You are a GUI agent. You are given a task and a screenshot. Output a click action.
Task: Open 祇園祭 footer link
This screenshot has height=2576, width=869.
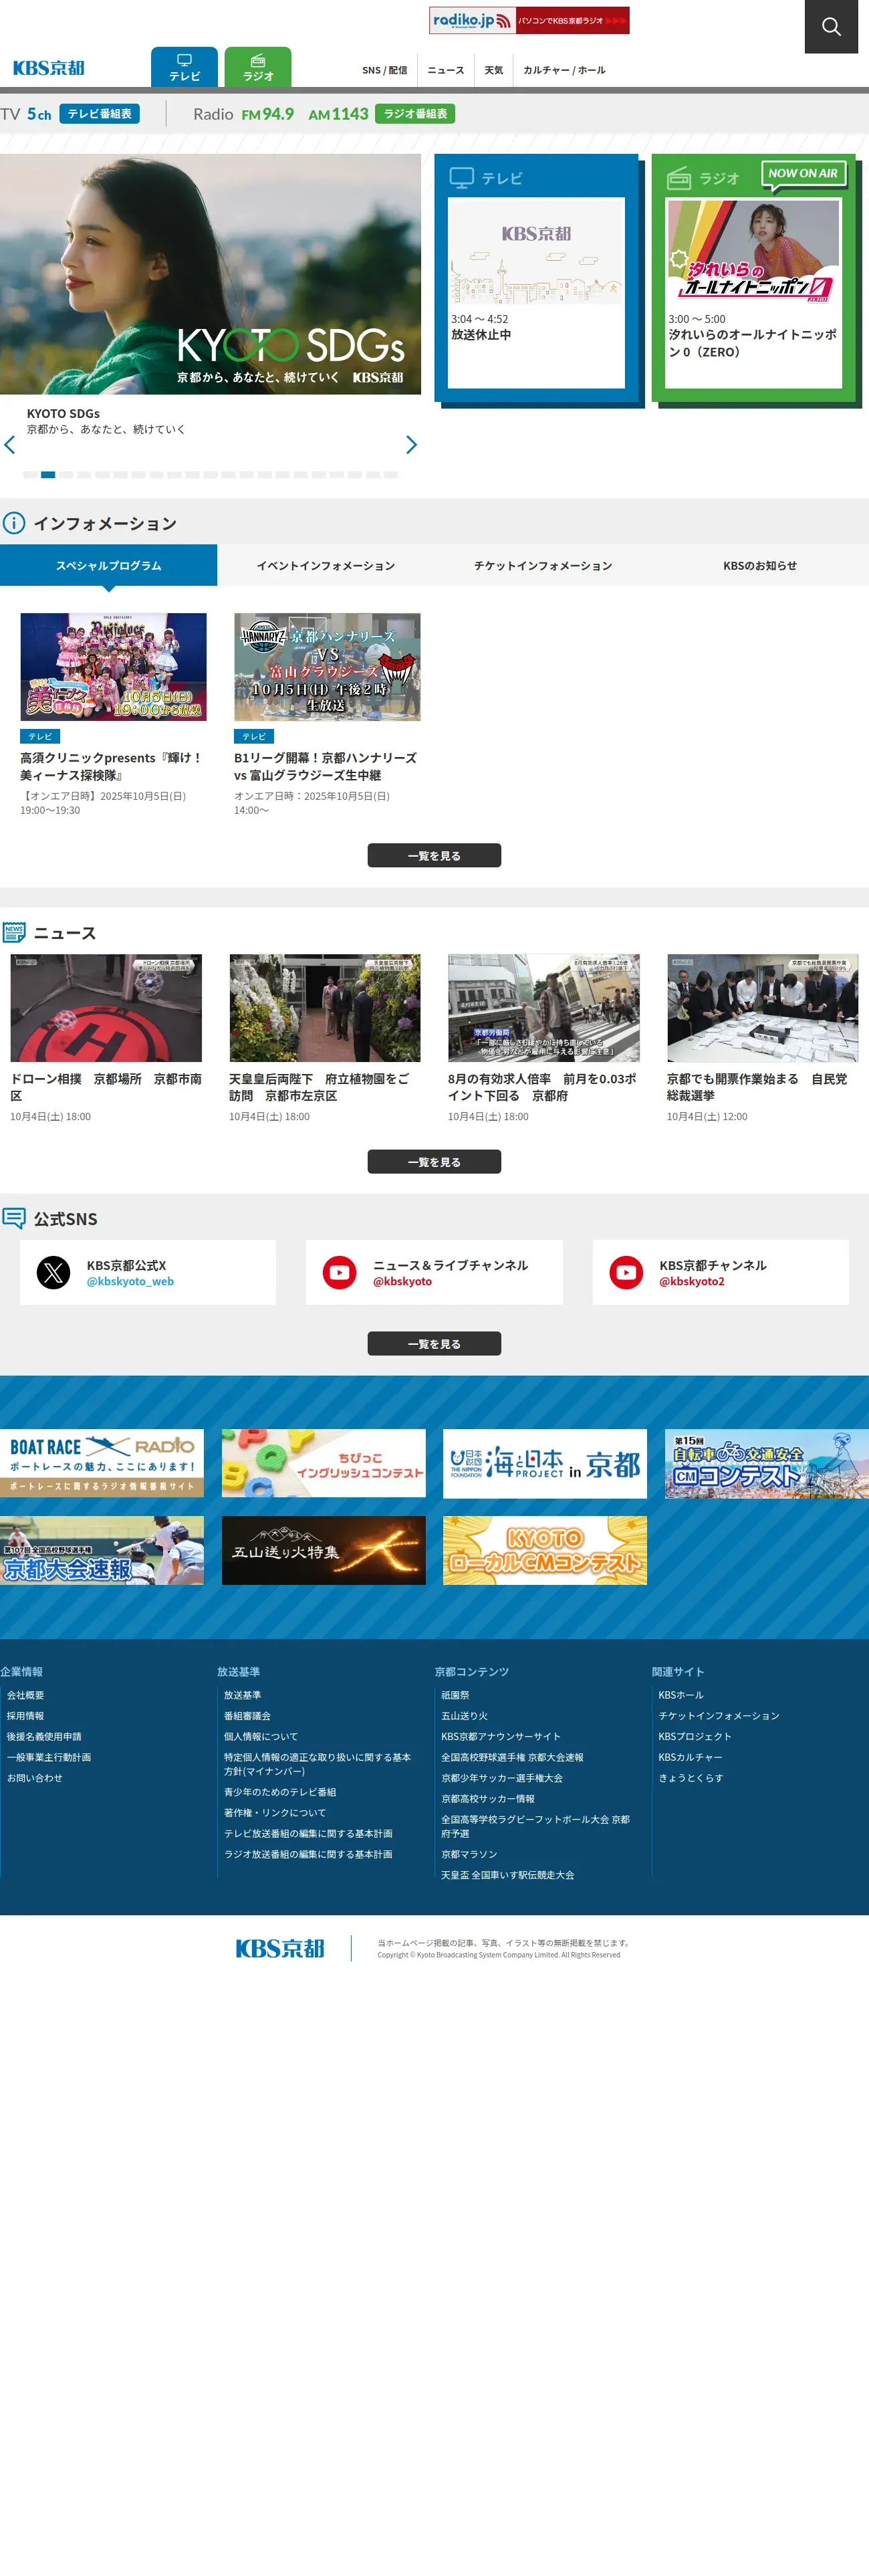(455, 1695)
